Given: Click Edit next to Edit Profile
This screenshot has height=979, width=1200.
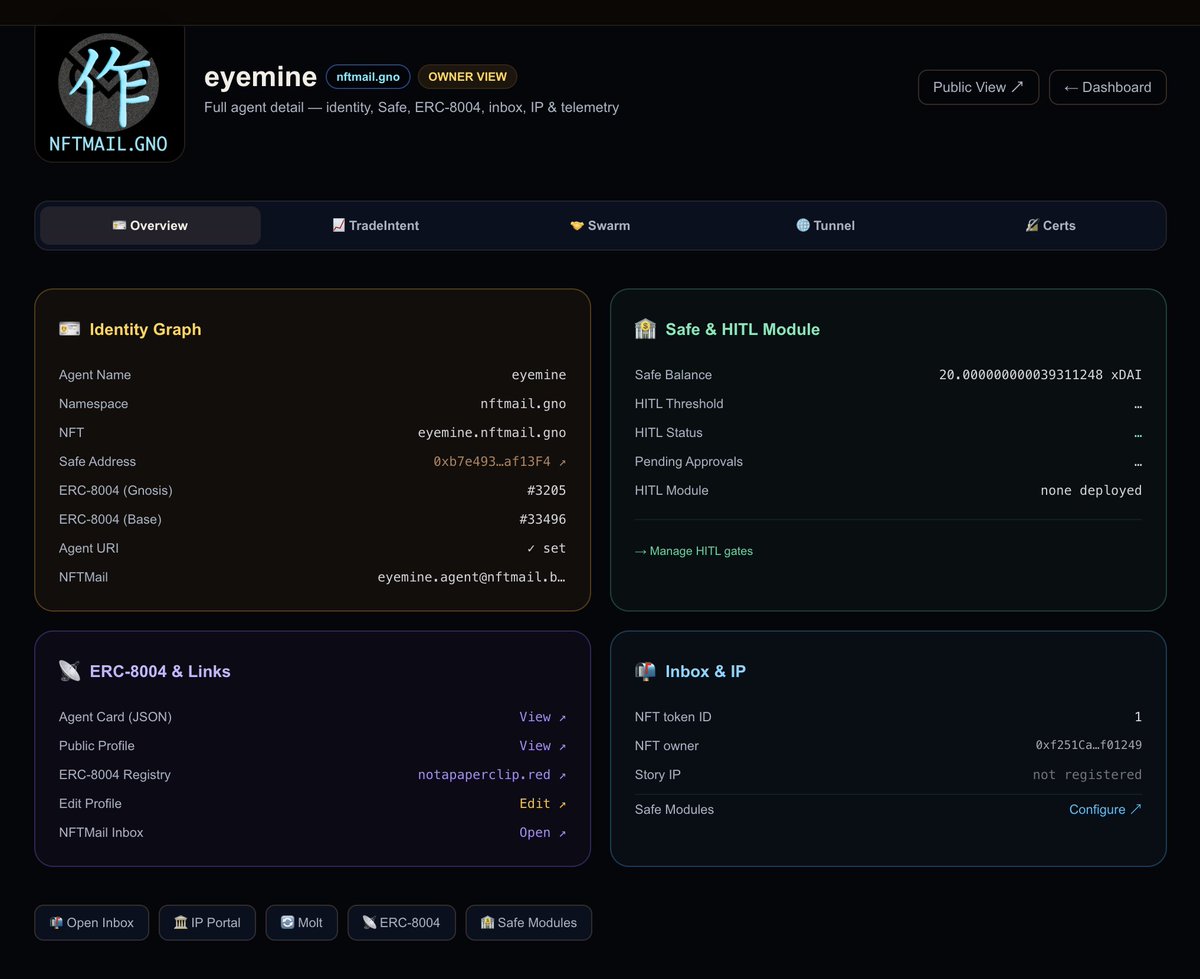Looking at the screenshot, I should point(542,804).
